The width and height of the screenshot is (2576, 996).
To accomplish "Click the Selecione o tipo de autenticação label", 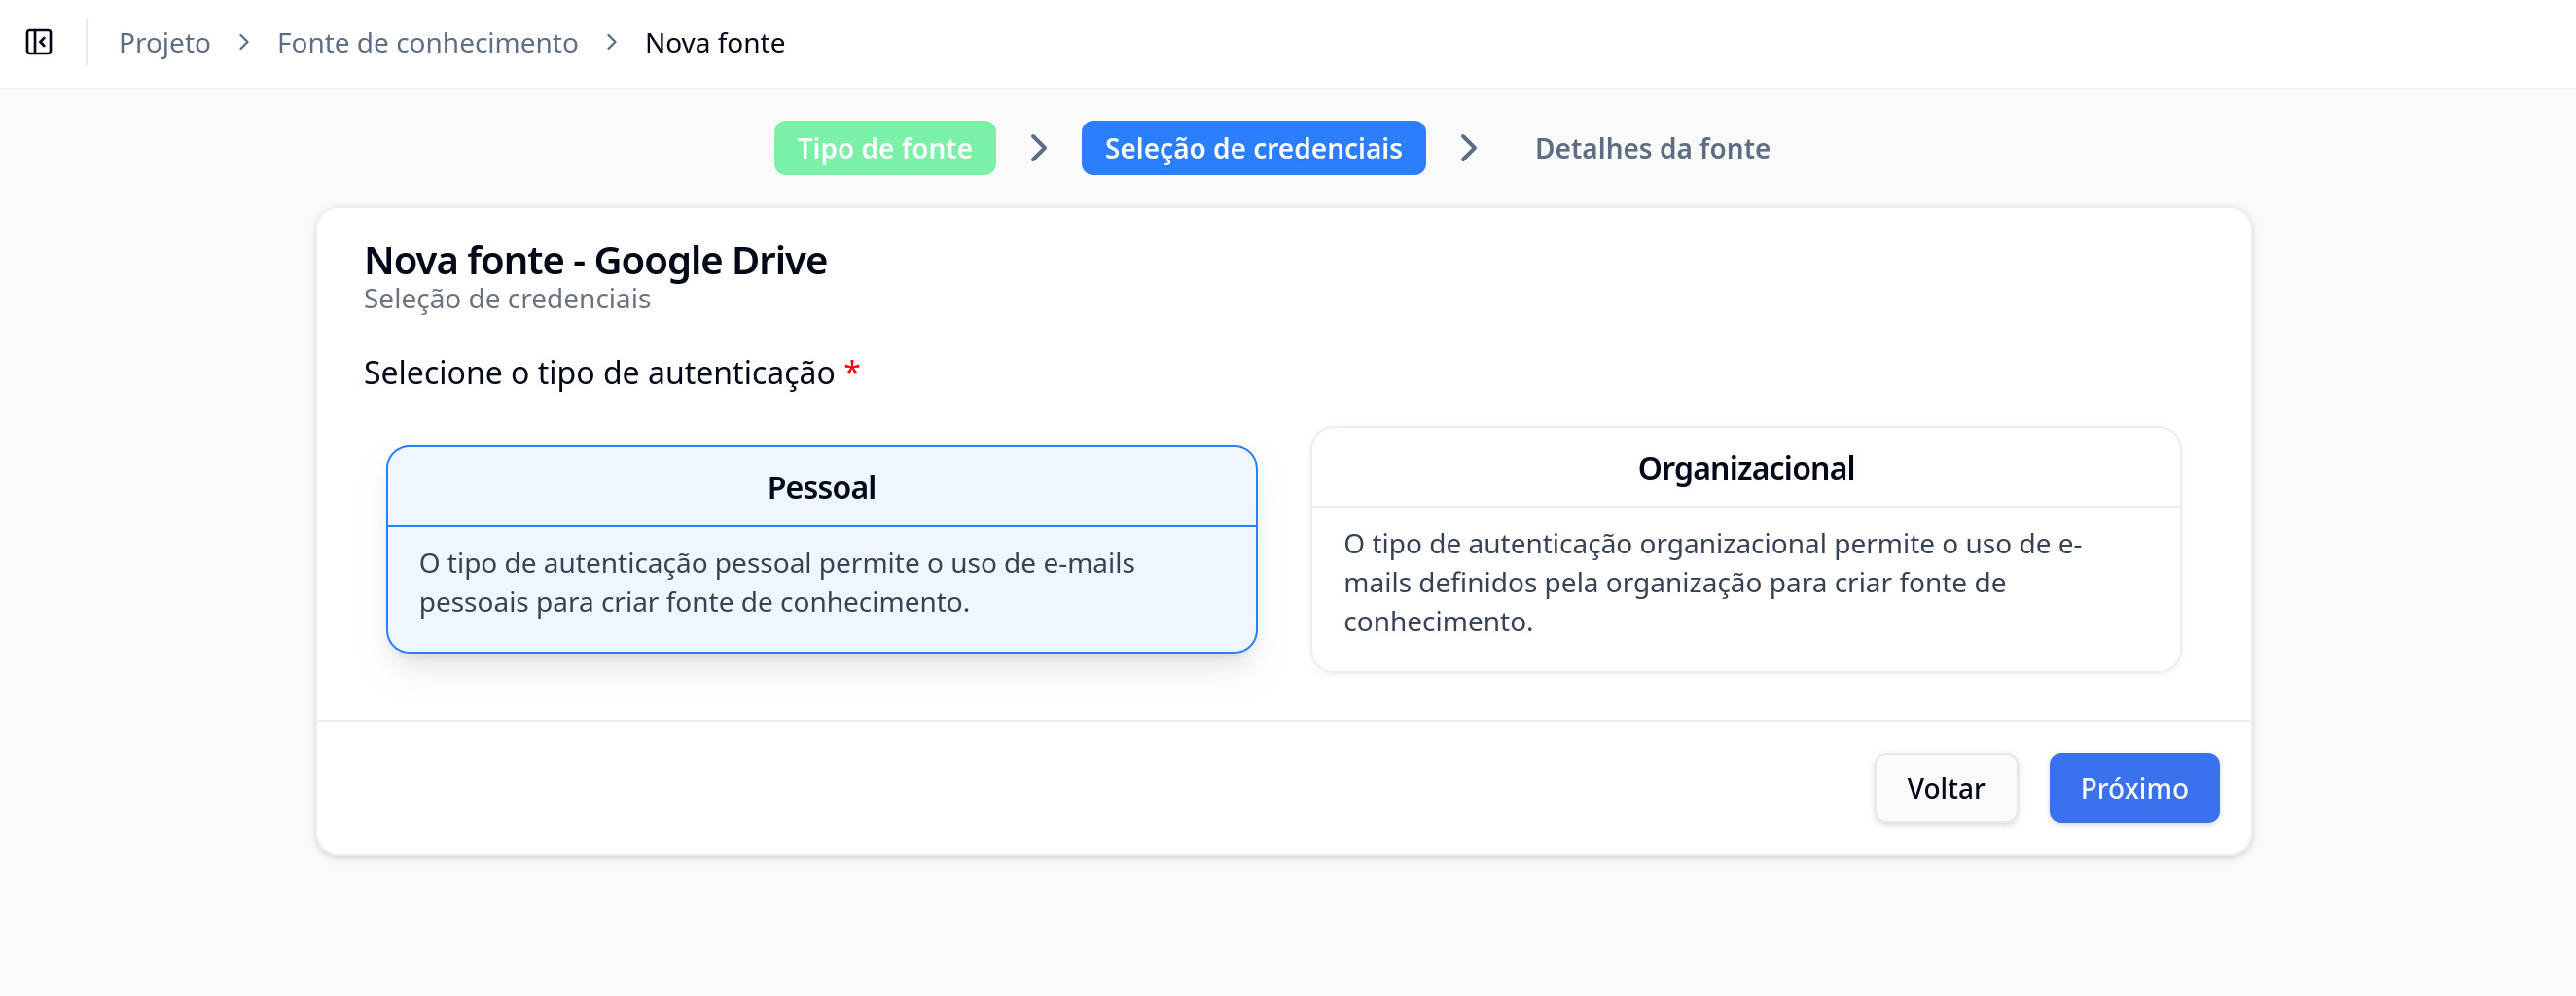I will (598, 373).
